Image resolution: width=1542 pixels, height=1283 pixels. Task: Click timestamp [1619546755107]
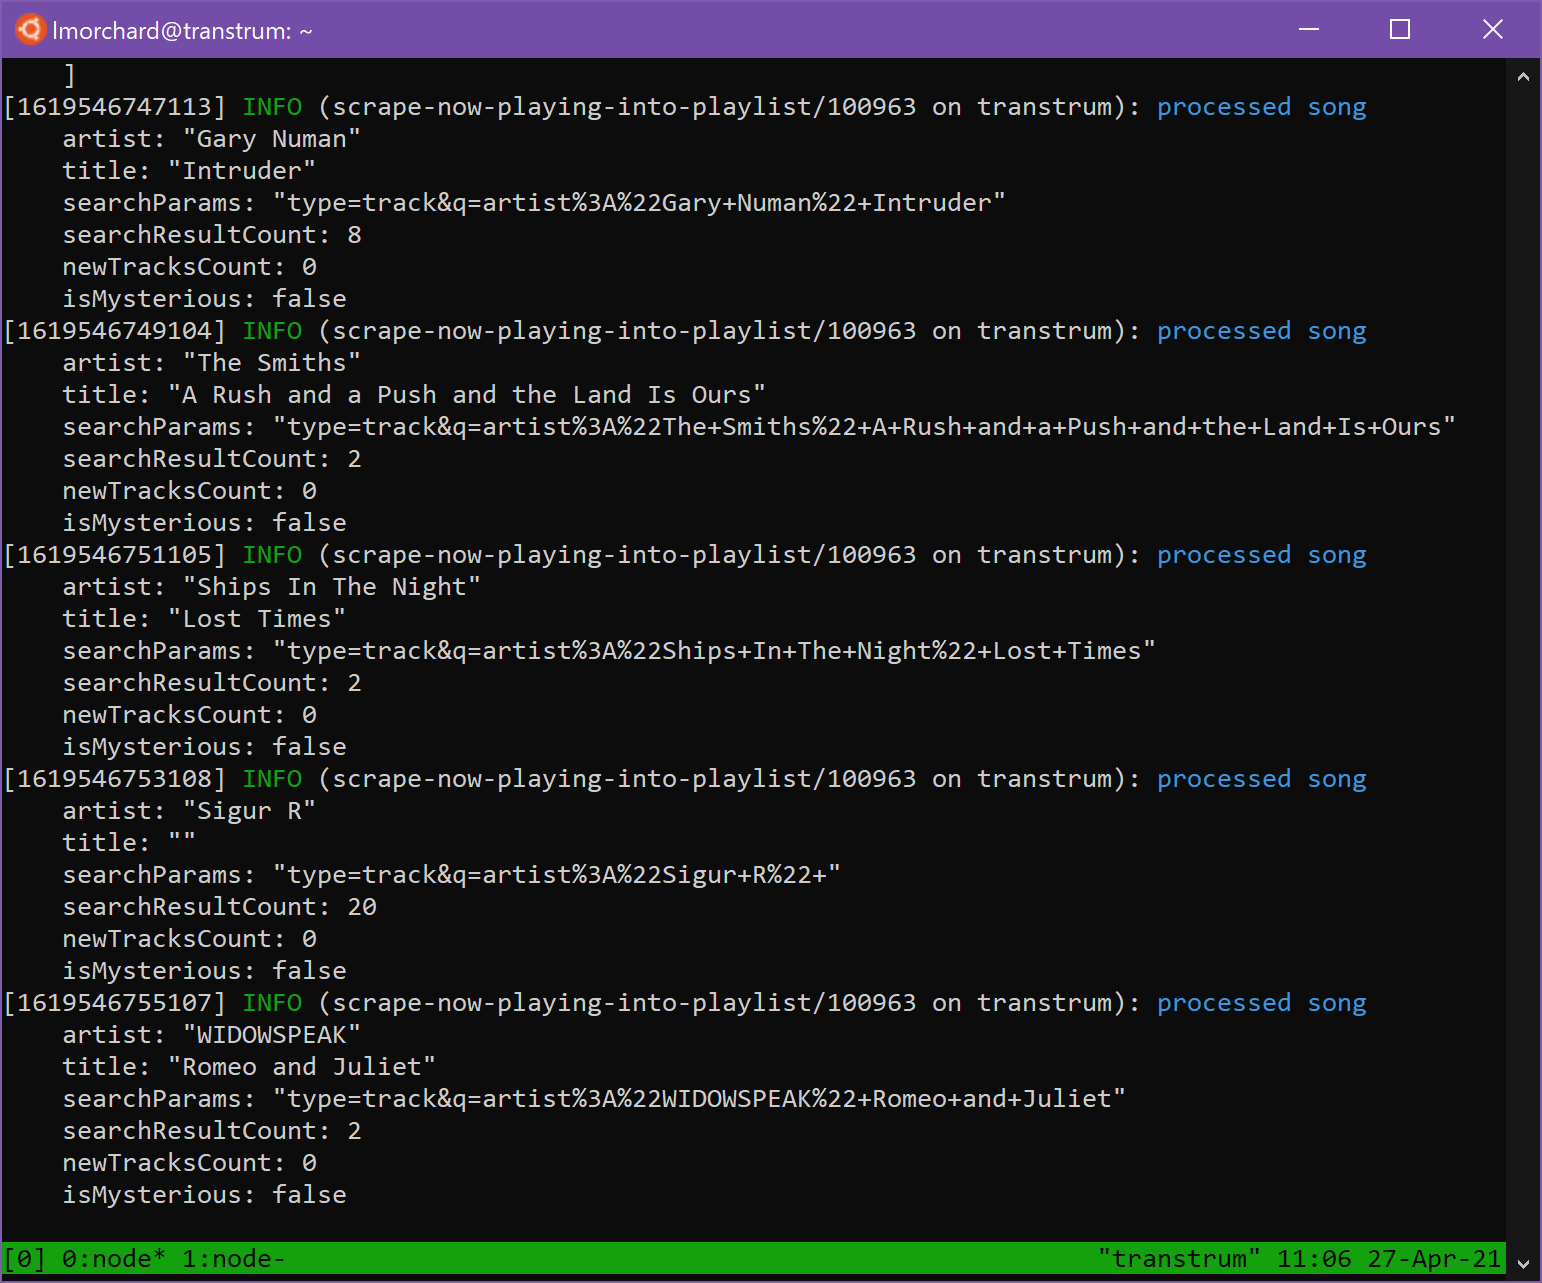115,1003
